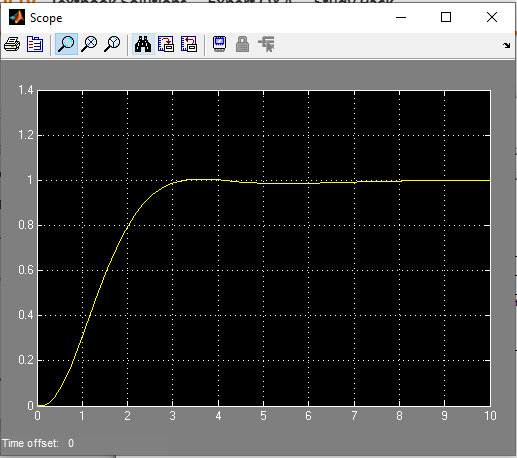Click the x-axis label 10
Image resolution: width=517 pixels, height=458 pixels.
point(490,416)
